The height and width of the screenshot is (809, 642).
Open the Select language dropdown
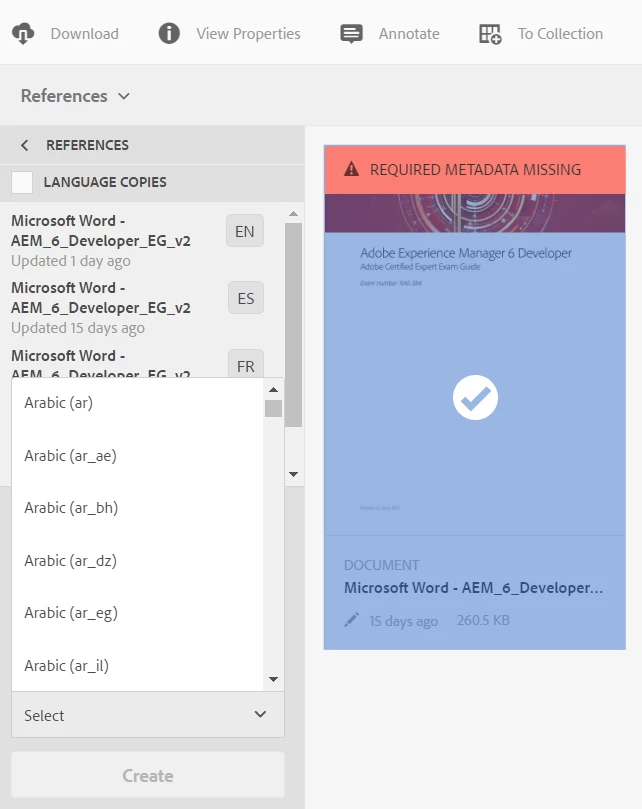coord(148,715)
